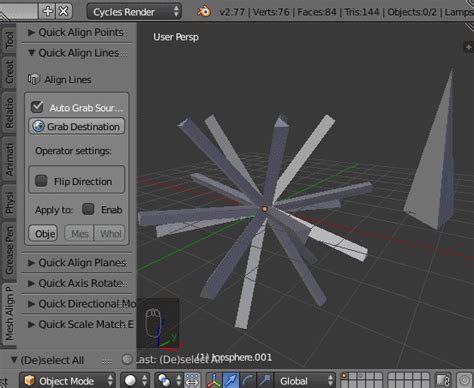
Task: Select Mes apply-to option
Action: (x=79, y=233)
